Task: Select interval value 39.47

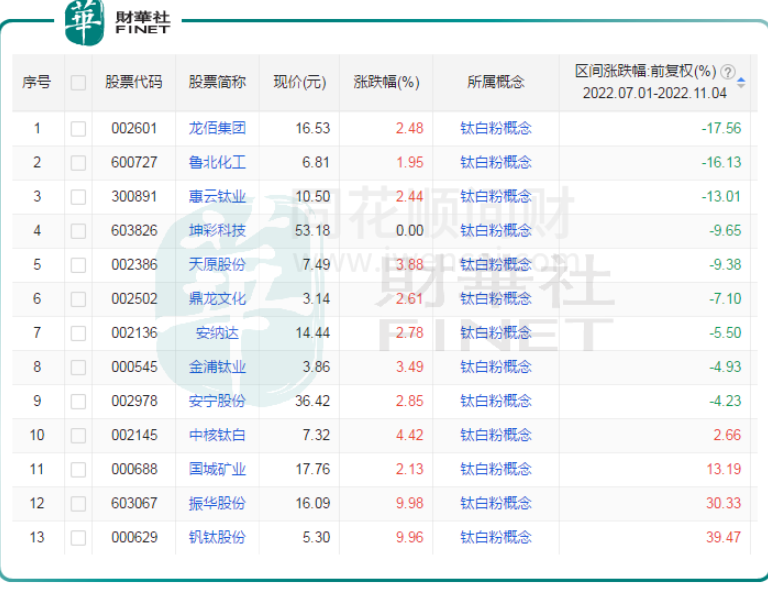Action: point(723,537)
